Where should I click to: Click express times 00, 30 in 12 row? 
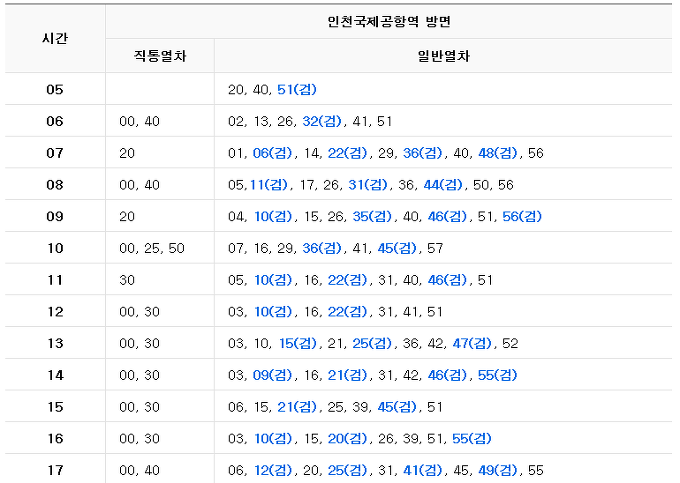(139, 312)
